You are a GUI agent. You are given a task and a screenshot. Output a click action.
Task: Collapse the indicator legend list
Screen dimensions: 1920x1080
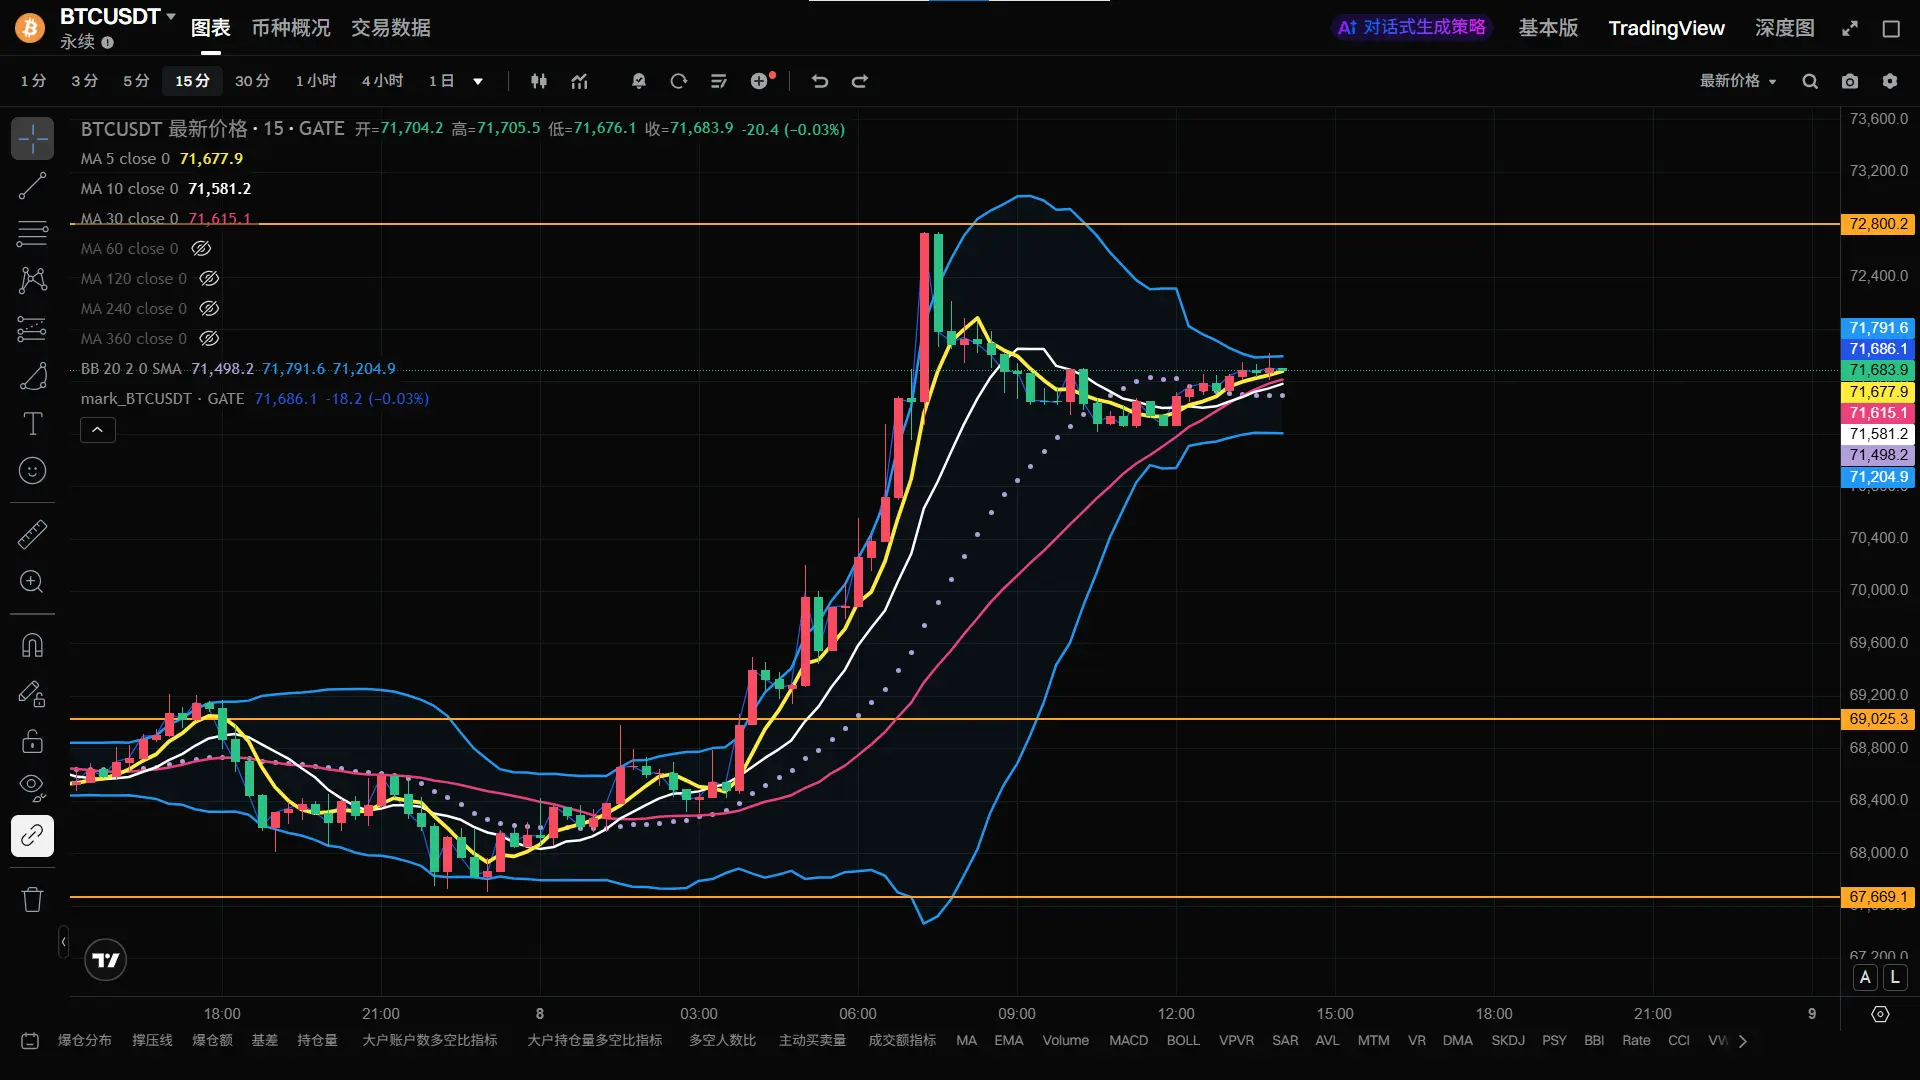pyautogui.click(x=97, y=430)
